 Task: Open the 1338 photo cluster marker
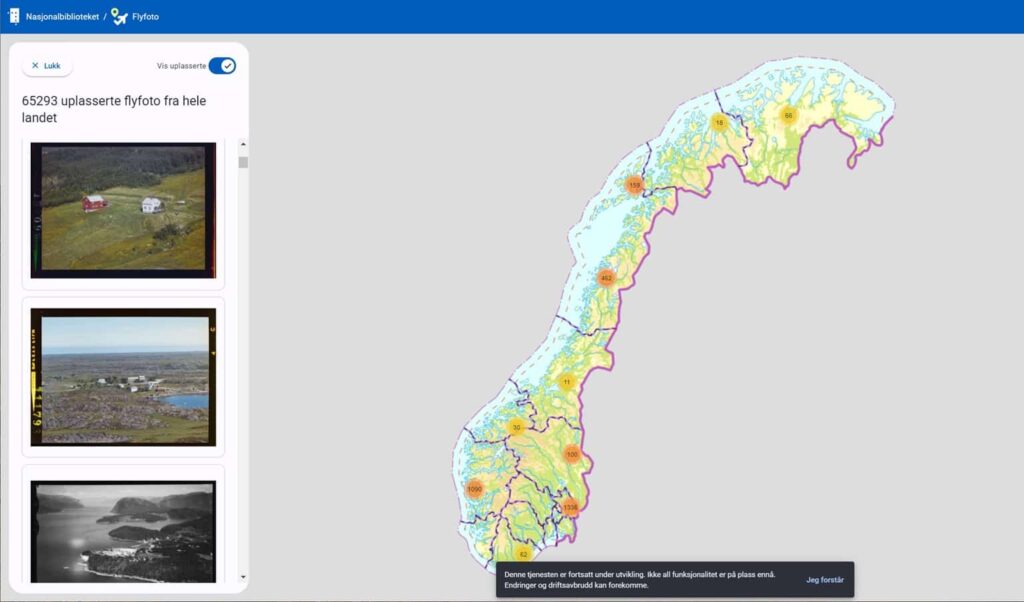pyautogui.click(x=570, y=507)
